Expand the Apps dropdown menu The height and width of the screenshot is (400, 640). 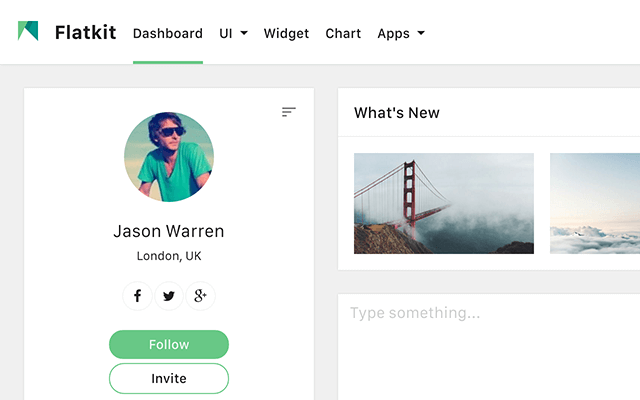tap(400, 33)
